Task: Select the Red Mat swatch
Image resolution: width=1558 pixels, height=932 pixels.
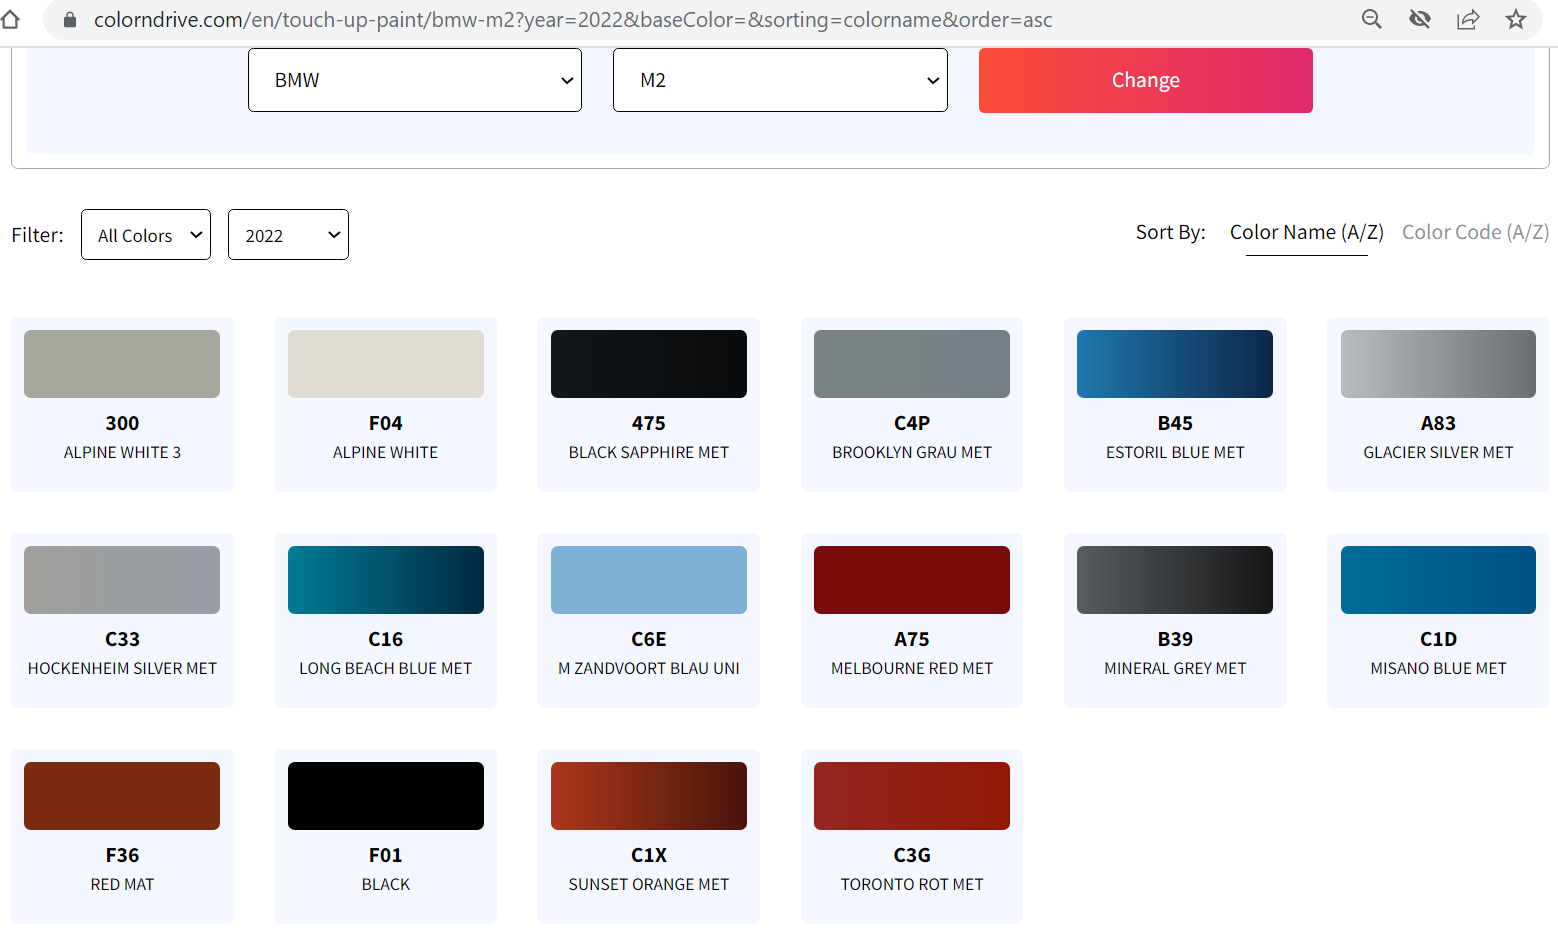Action: tap(122, 796)
